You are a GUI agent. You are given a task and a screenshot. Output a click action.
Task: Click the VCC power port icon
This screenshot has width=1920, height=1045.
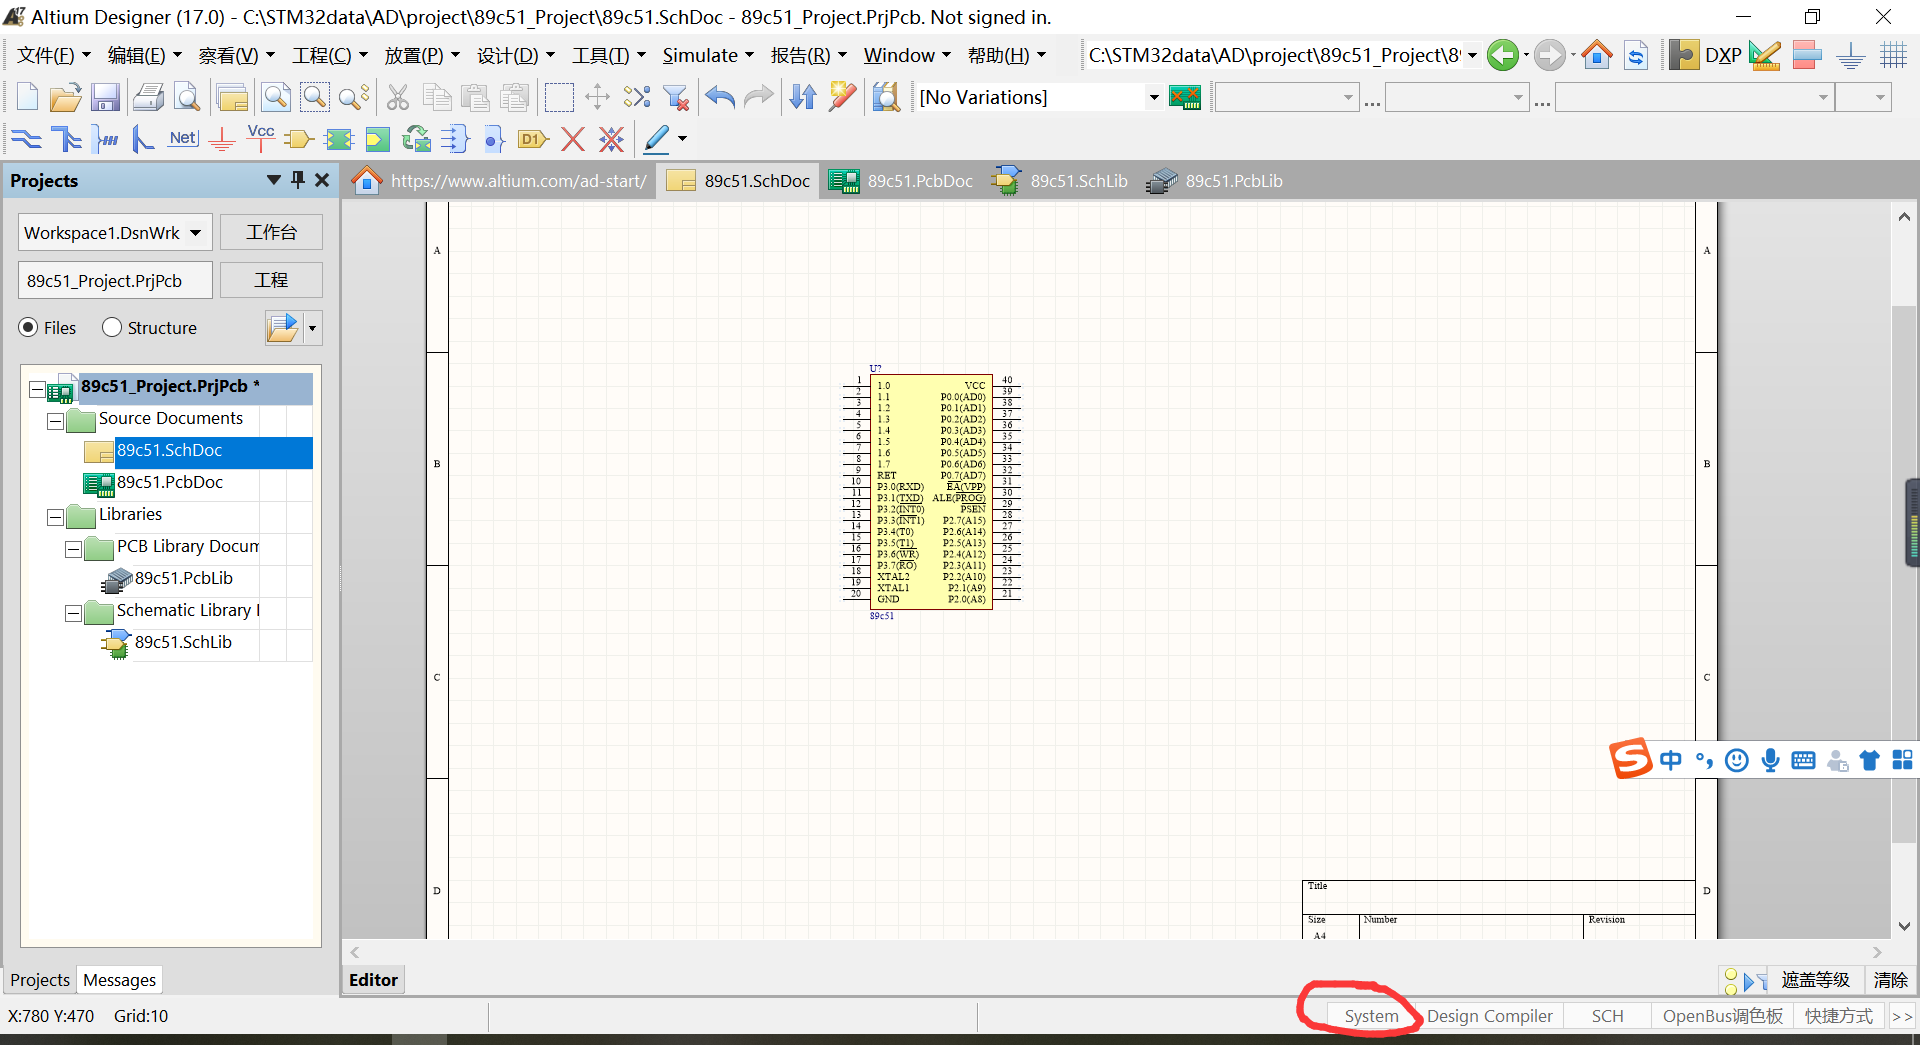[x=261, y=139]
